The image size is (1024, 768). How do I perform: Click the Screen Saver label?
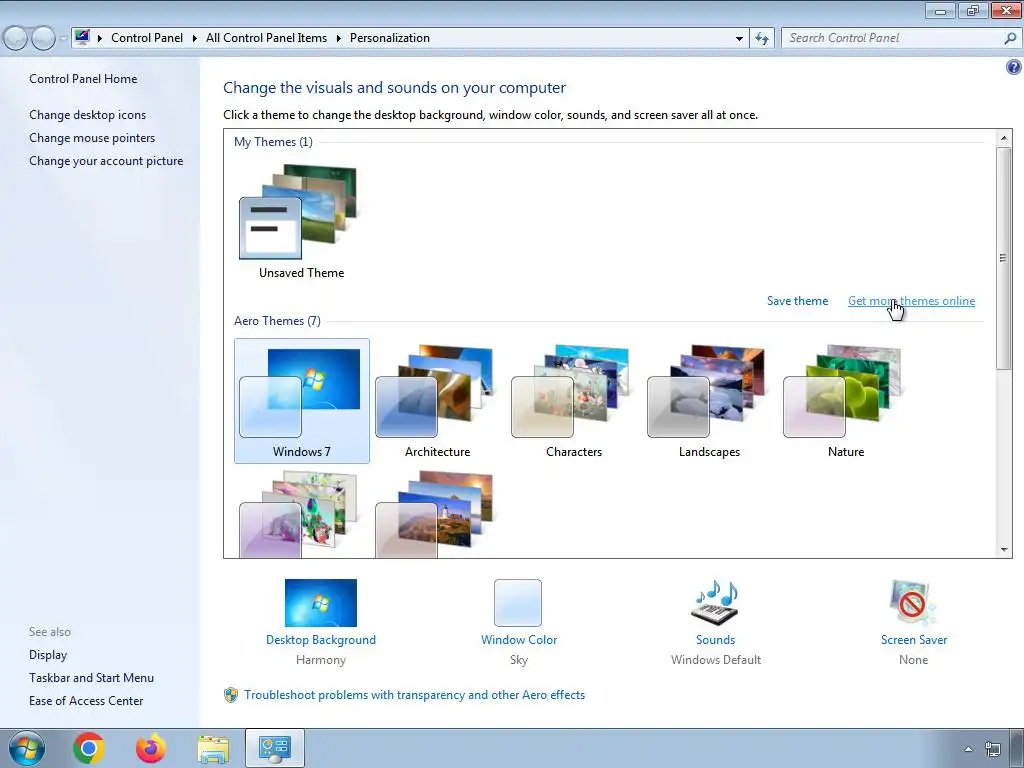(914, 640)
